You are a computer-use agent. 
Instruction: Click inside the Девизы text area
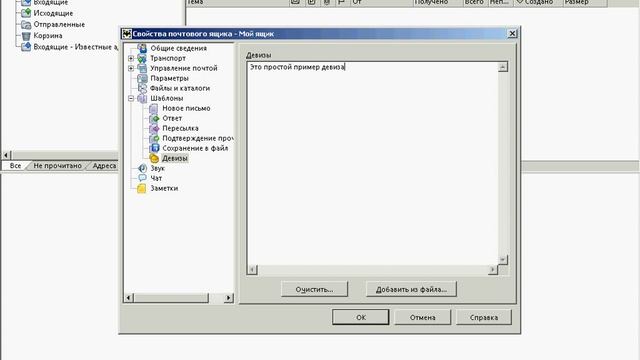pyautogui.click(x=372, y=163)
